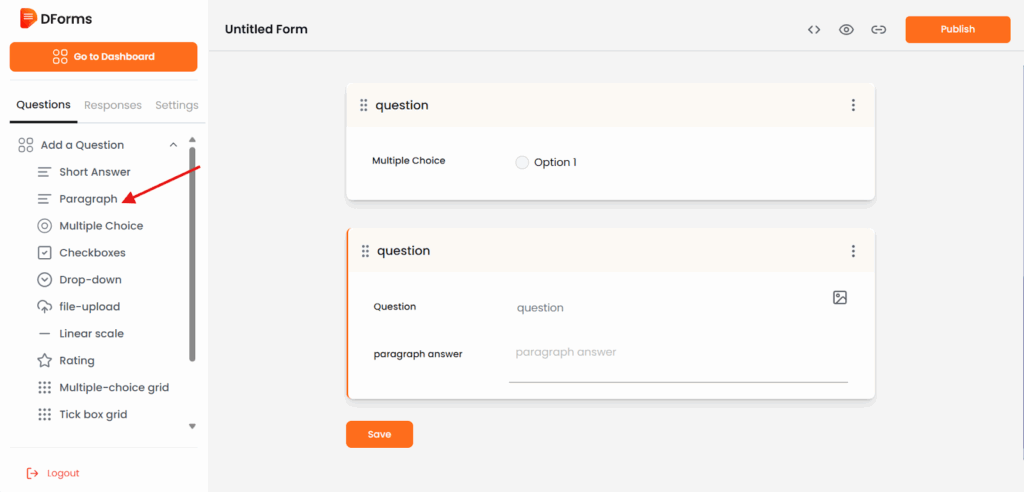The height and width of the screenshot is (492, 1024).
Task: Log out using the Logout link
Action: pos(62,473)
